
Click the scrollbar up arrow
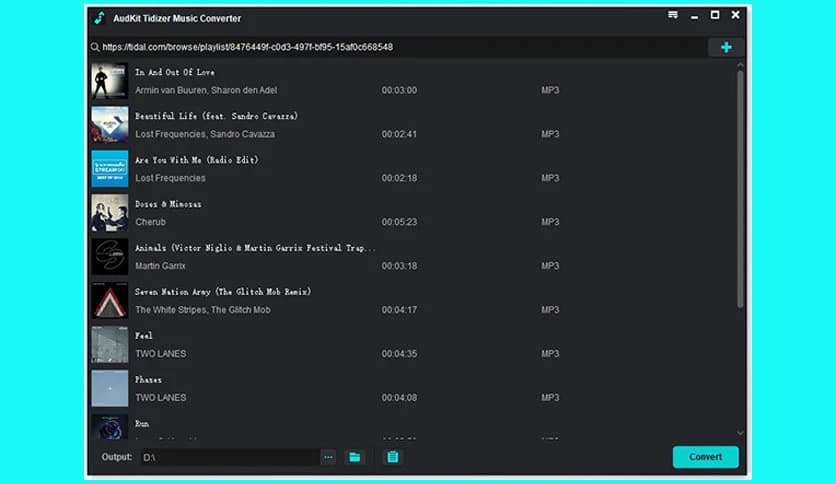[x=740, y=65]
